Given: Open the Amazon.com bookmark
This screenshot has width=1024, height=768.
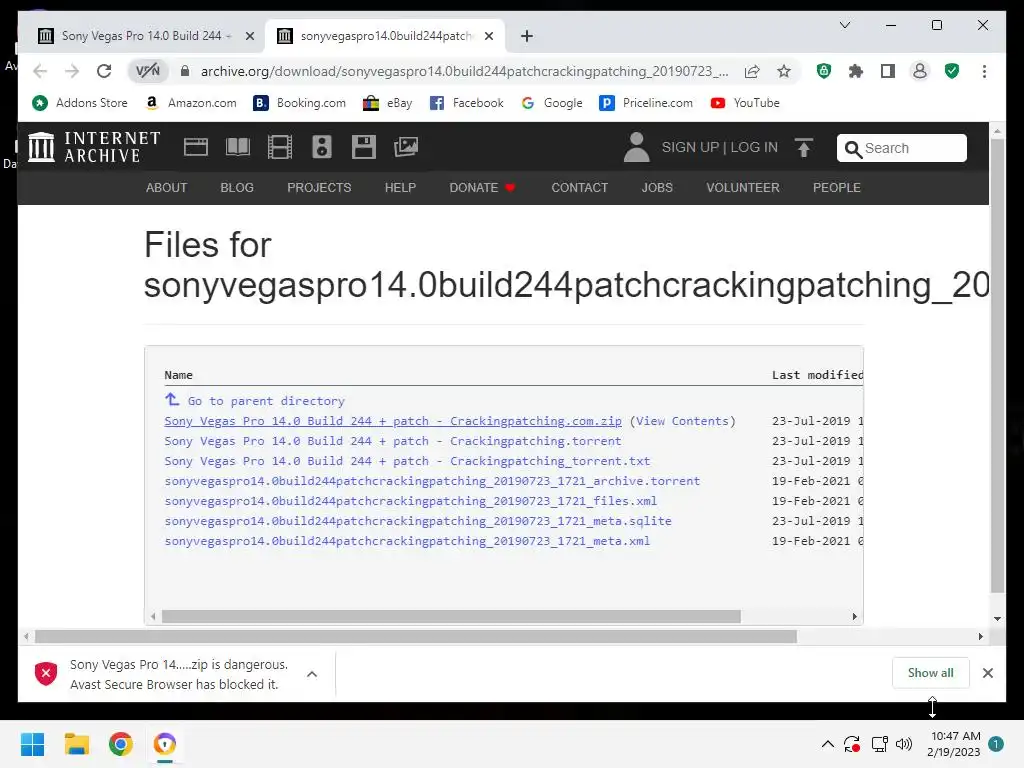Looking at the screenshot, I should (x=191, y=103).
